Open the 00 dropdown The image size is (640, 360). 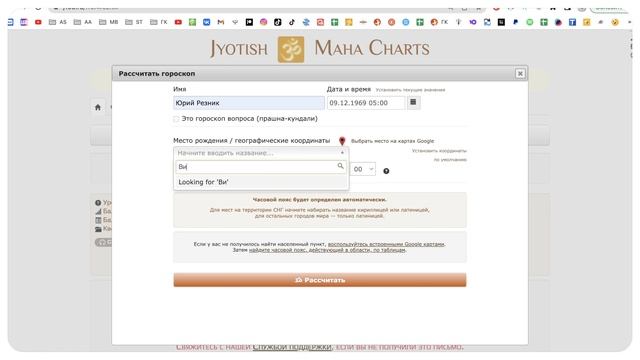[x=363, y=169]
